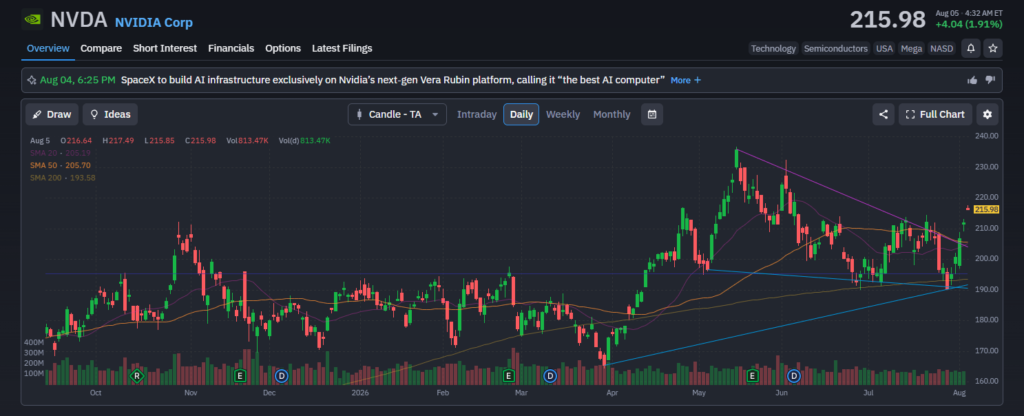This screenshot has width=1024, height=416.
Task: Open the Compare tab
Action: coord(101,48)
